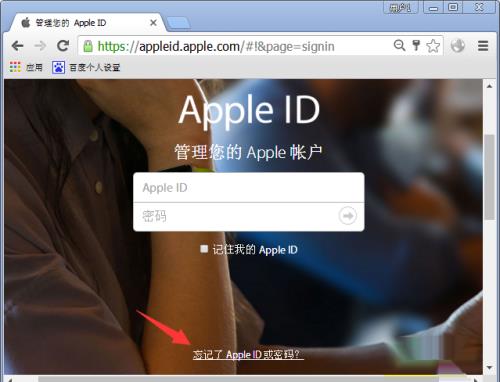Click the scroll up arrow

(489, 86)
